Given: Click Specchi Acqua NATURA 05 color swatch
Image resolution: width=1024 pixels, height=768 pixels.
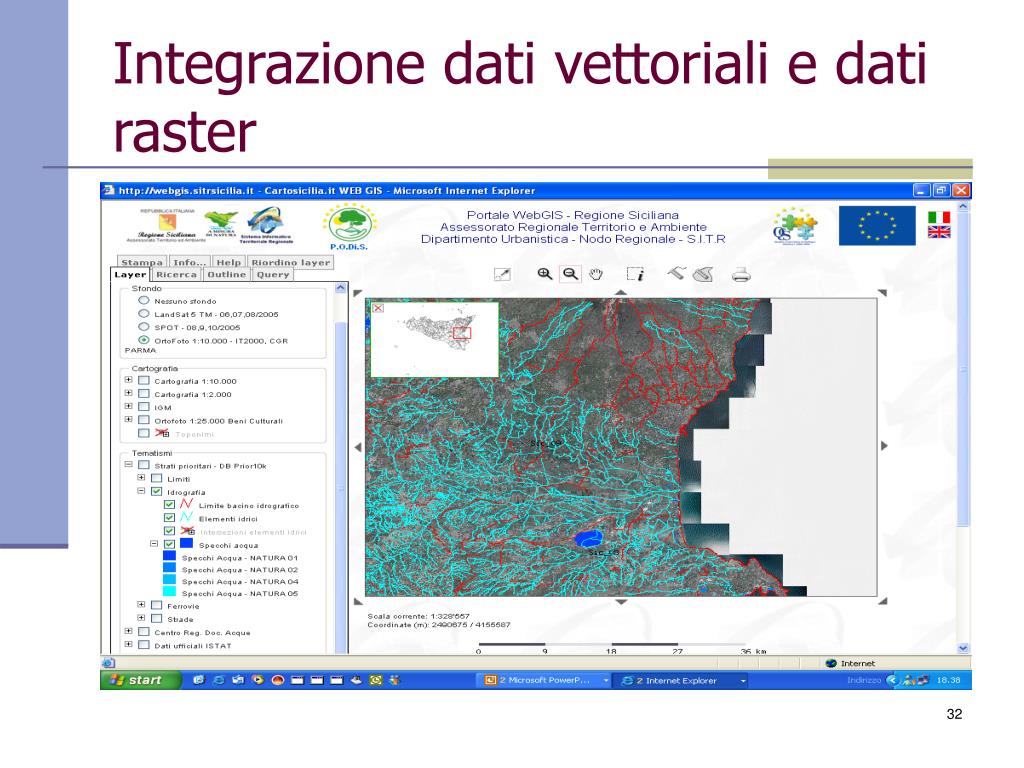Looking at the screenshot, I should 169,592.
